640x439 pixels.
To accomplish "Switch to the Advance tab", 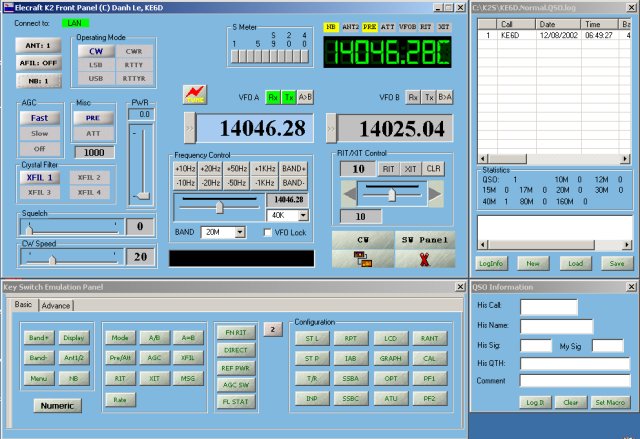I will tap(56, 305).
